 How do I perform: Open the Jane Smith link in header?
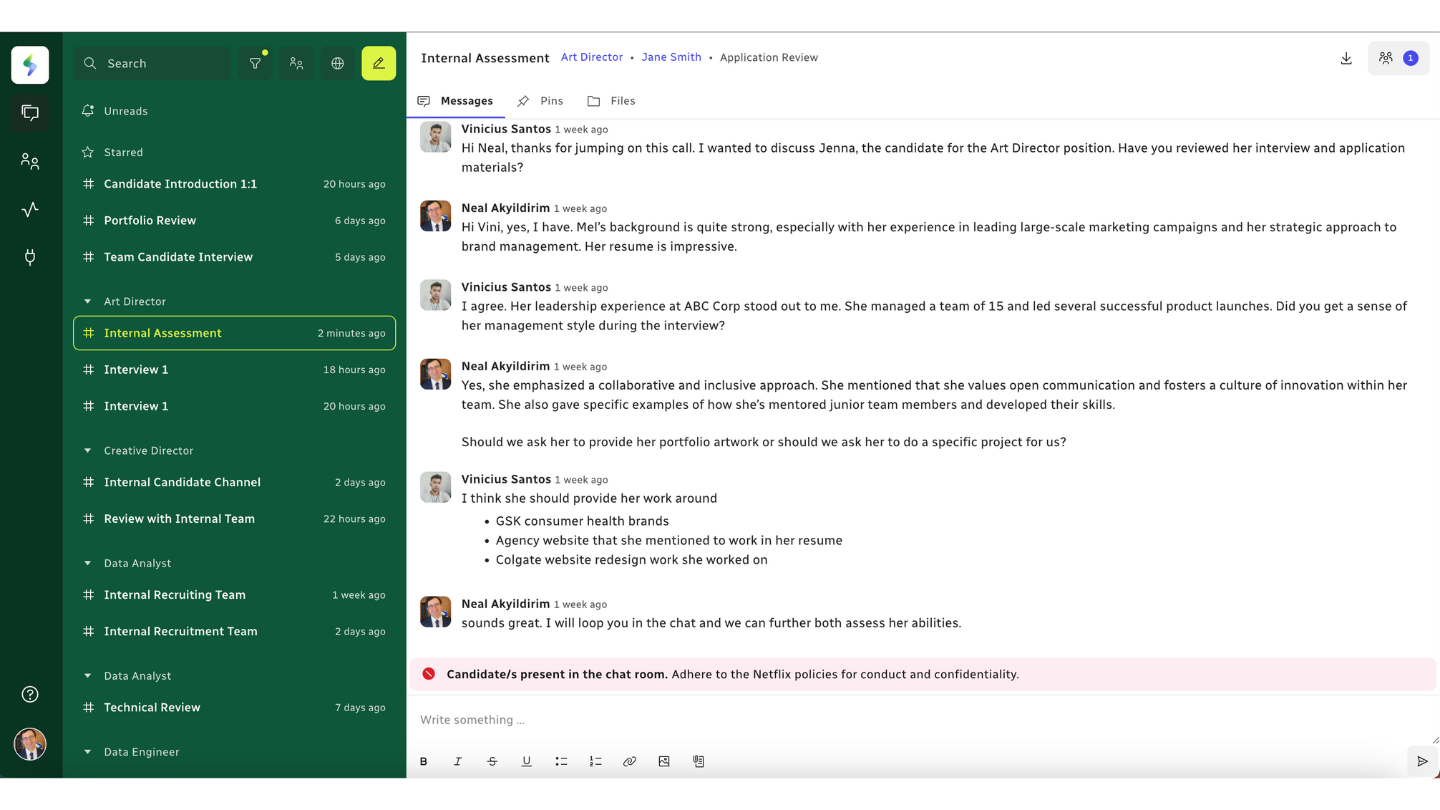(x=671, y=58)
